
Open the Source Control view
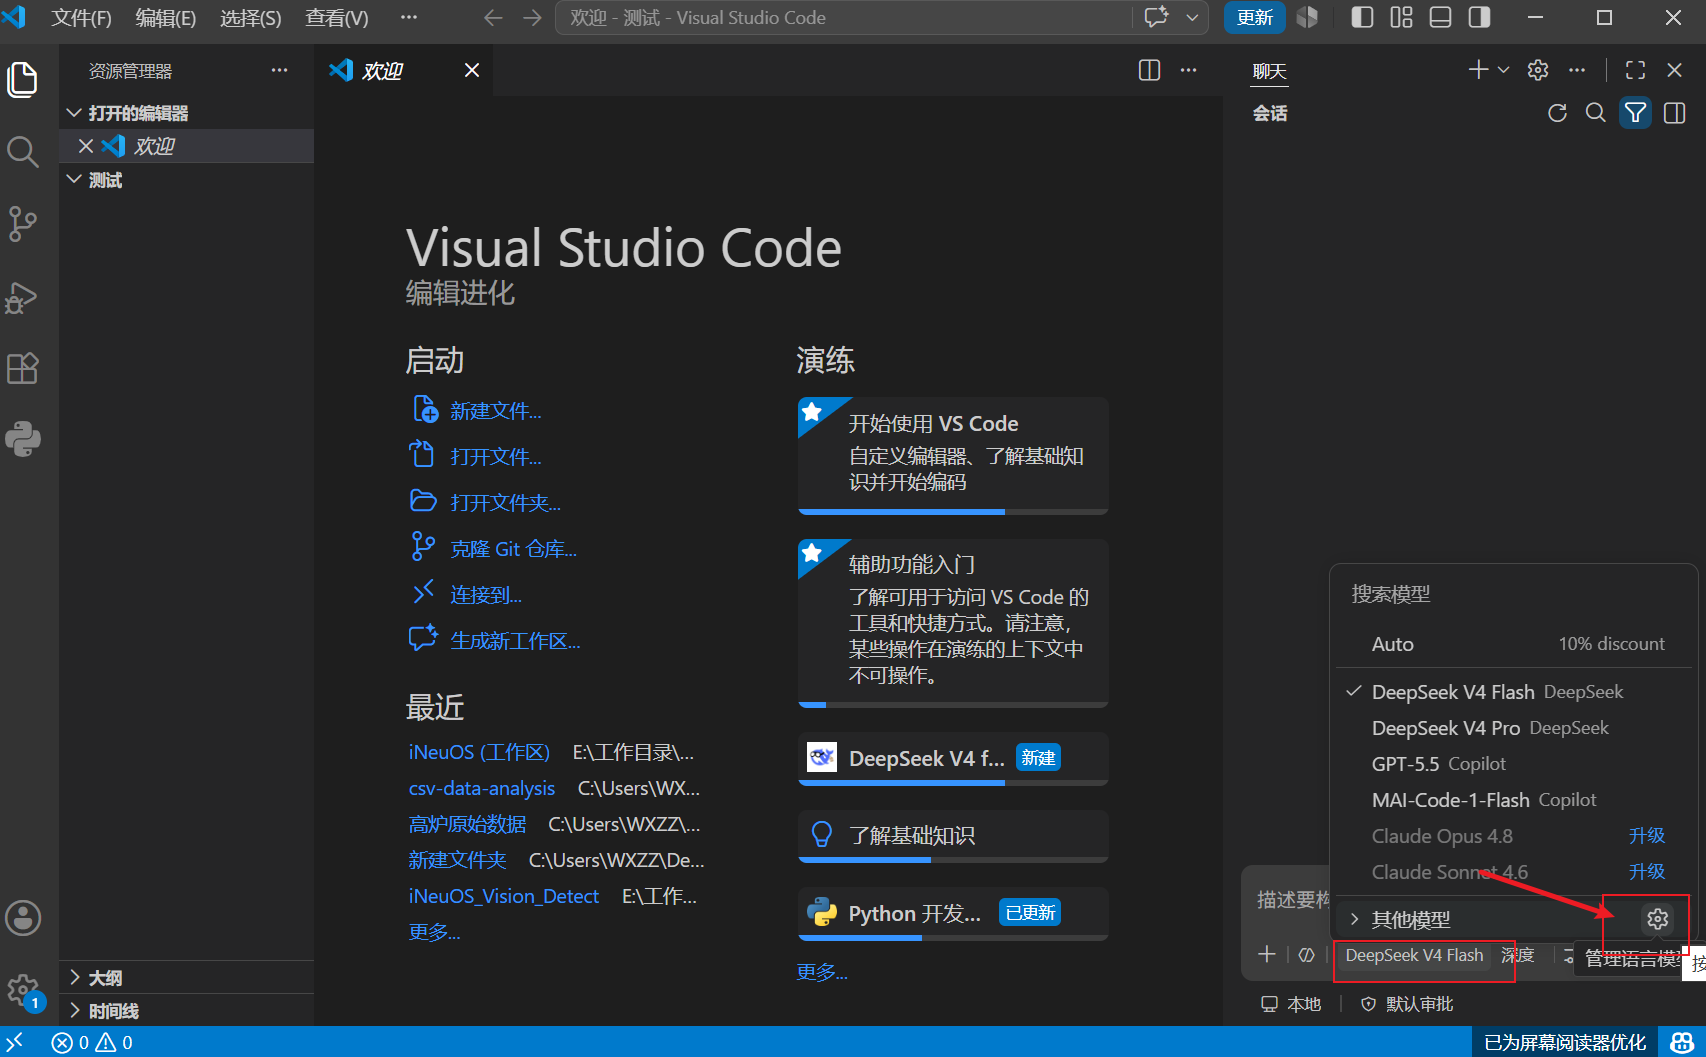tap(23, 224)
